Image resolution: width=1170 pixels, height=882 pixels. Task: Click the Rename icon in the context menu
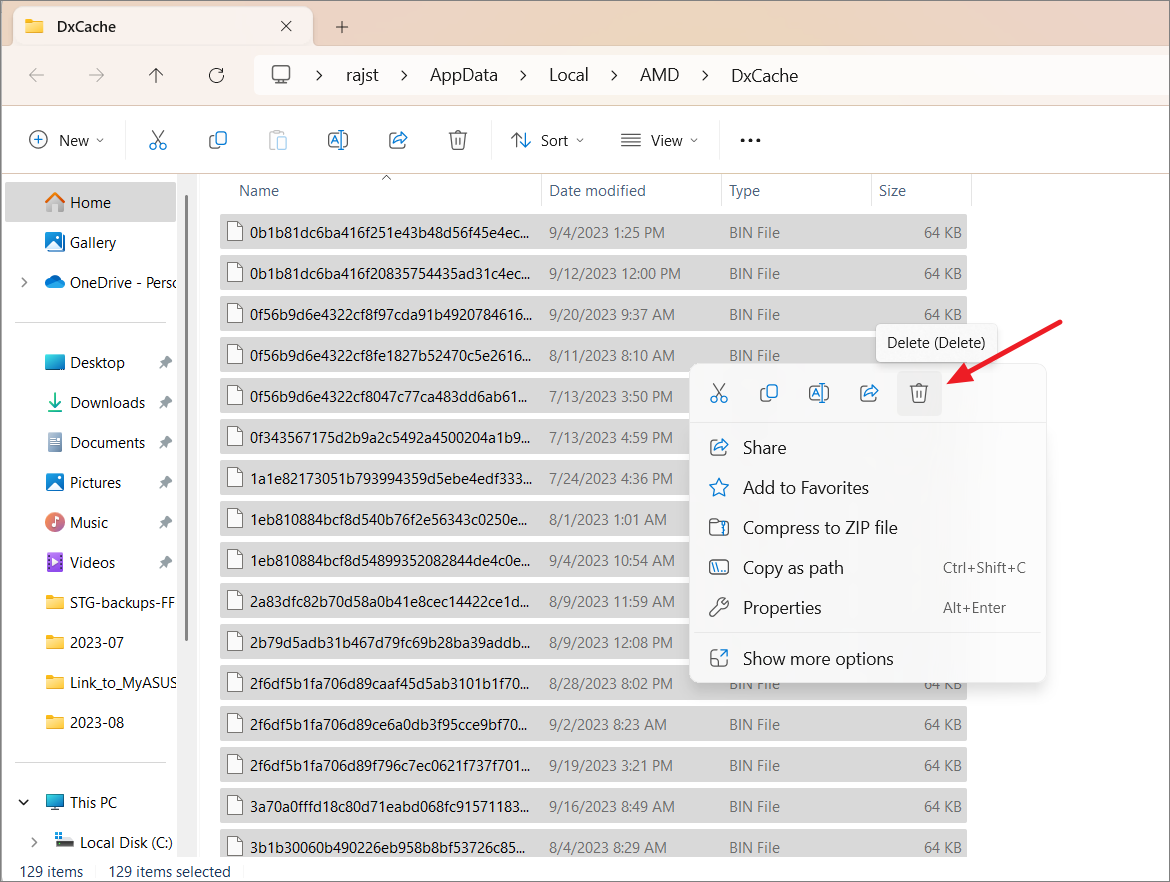(x=818, y=392)
